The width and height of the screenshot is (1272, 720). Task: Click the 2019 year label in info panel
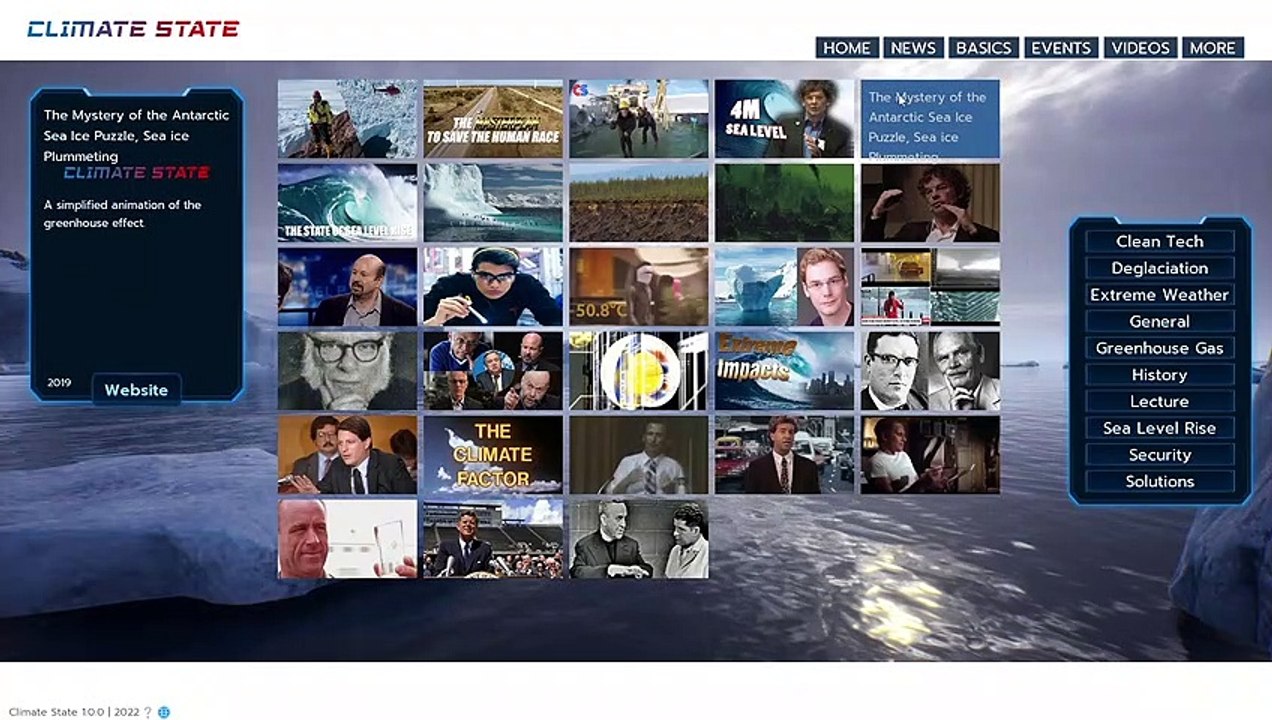point(59,383)
